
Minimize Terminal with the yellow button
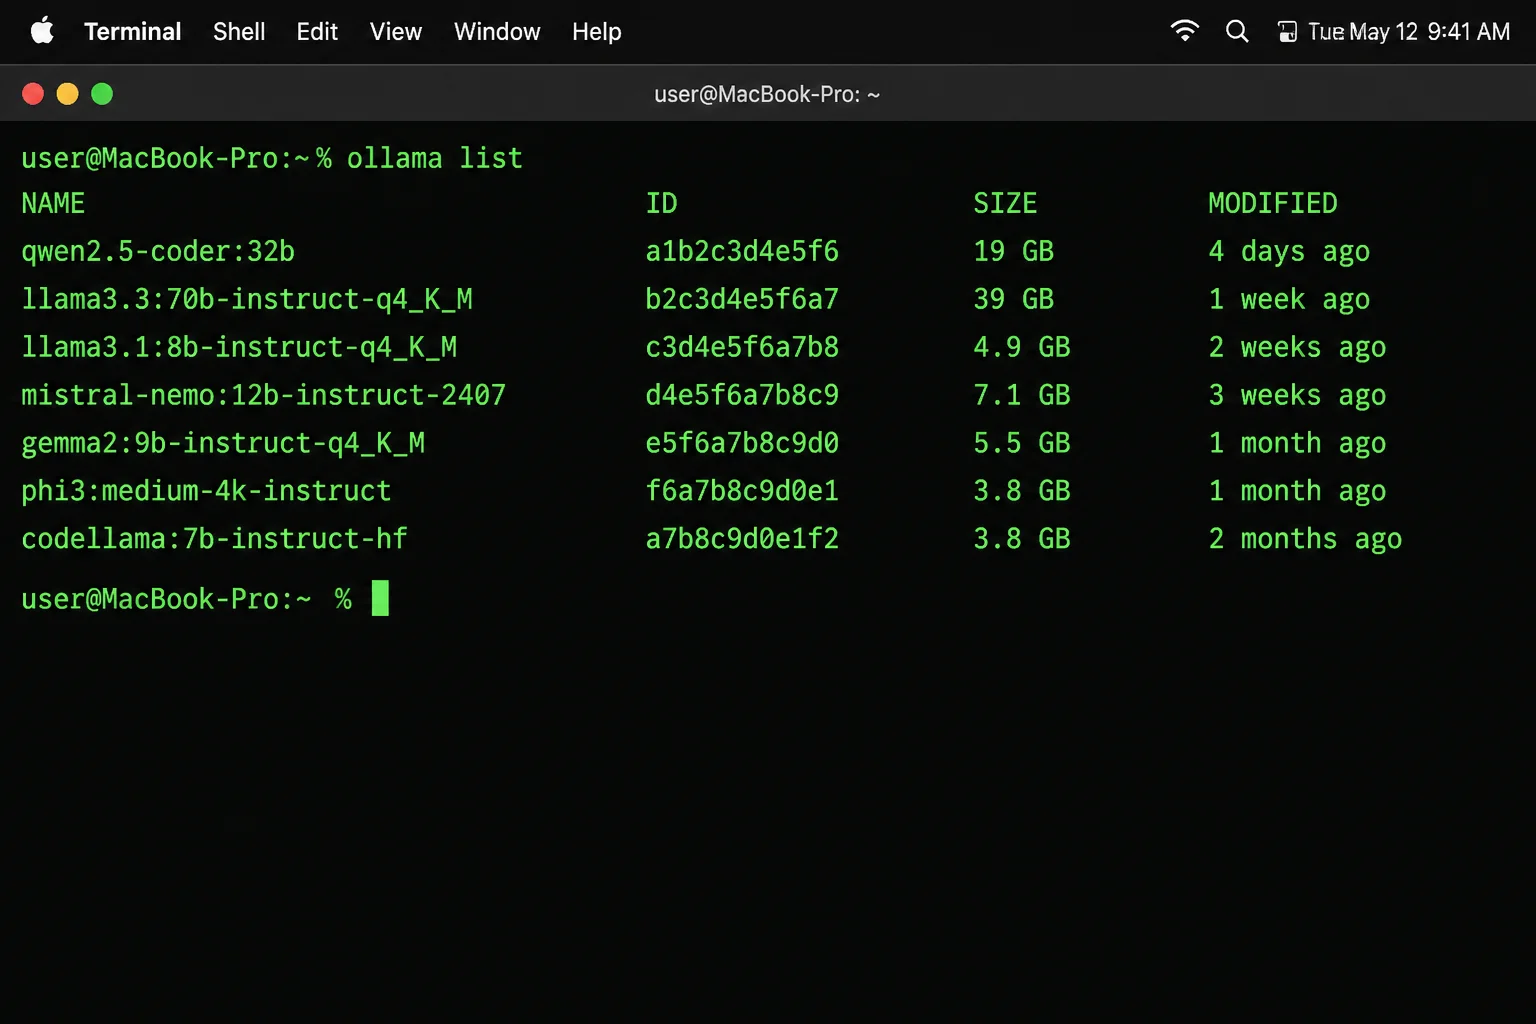(x=67, y=94)
